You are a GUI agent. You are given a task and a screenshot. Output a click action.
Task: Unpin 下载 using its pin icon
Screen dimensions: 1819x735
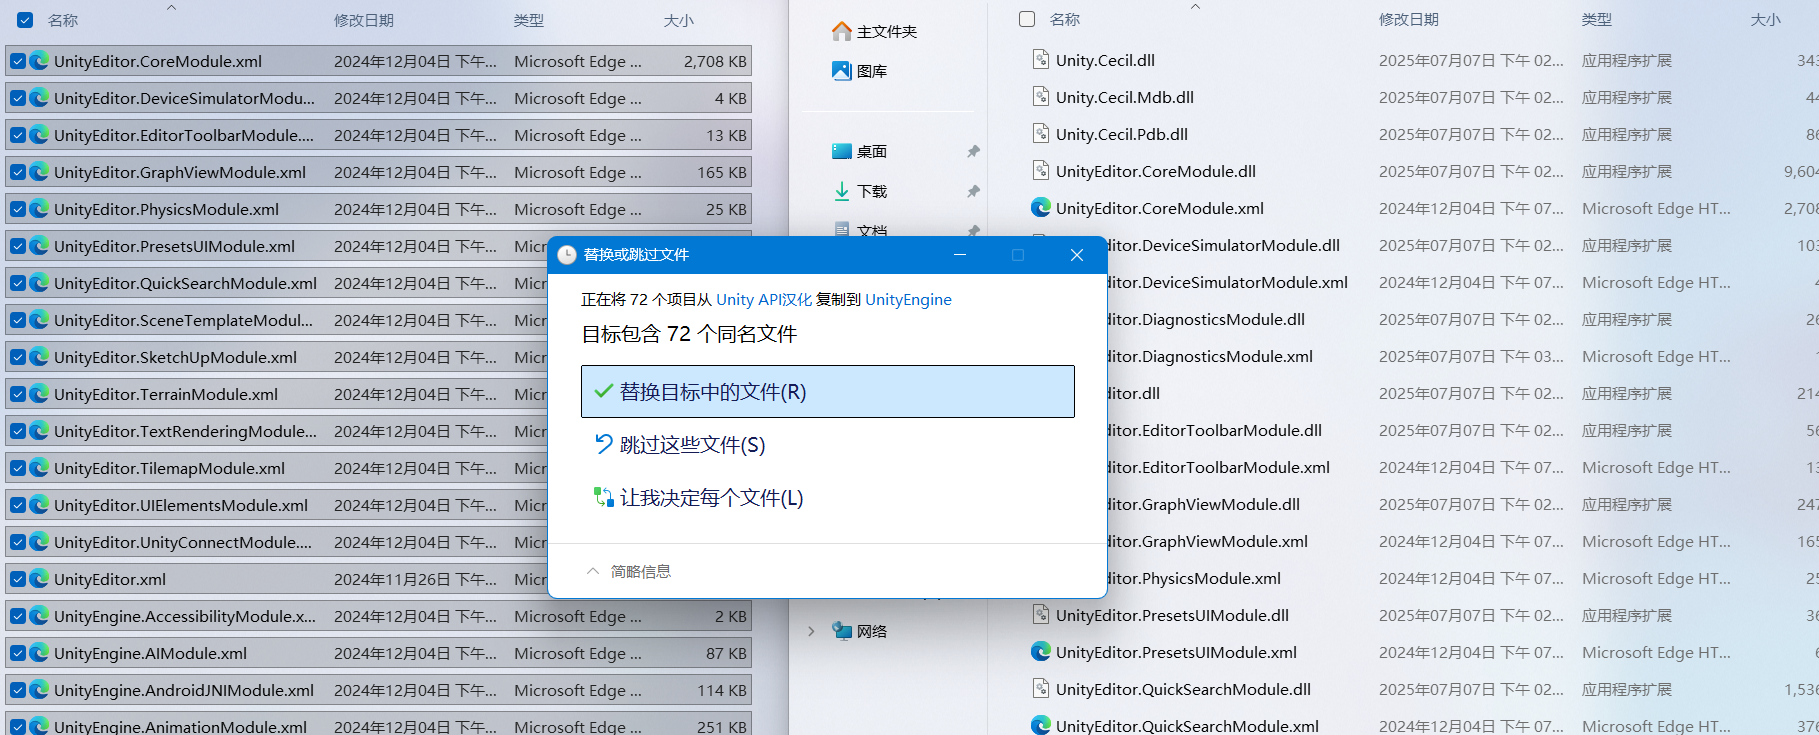coord(973,191)
